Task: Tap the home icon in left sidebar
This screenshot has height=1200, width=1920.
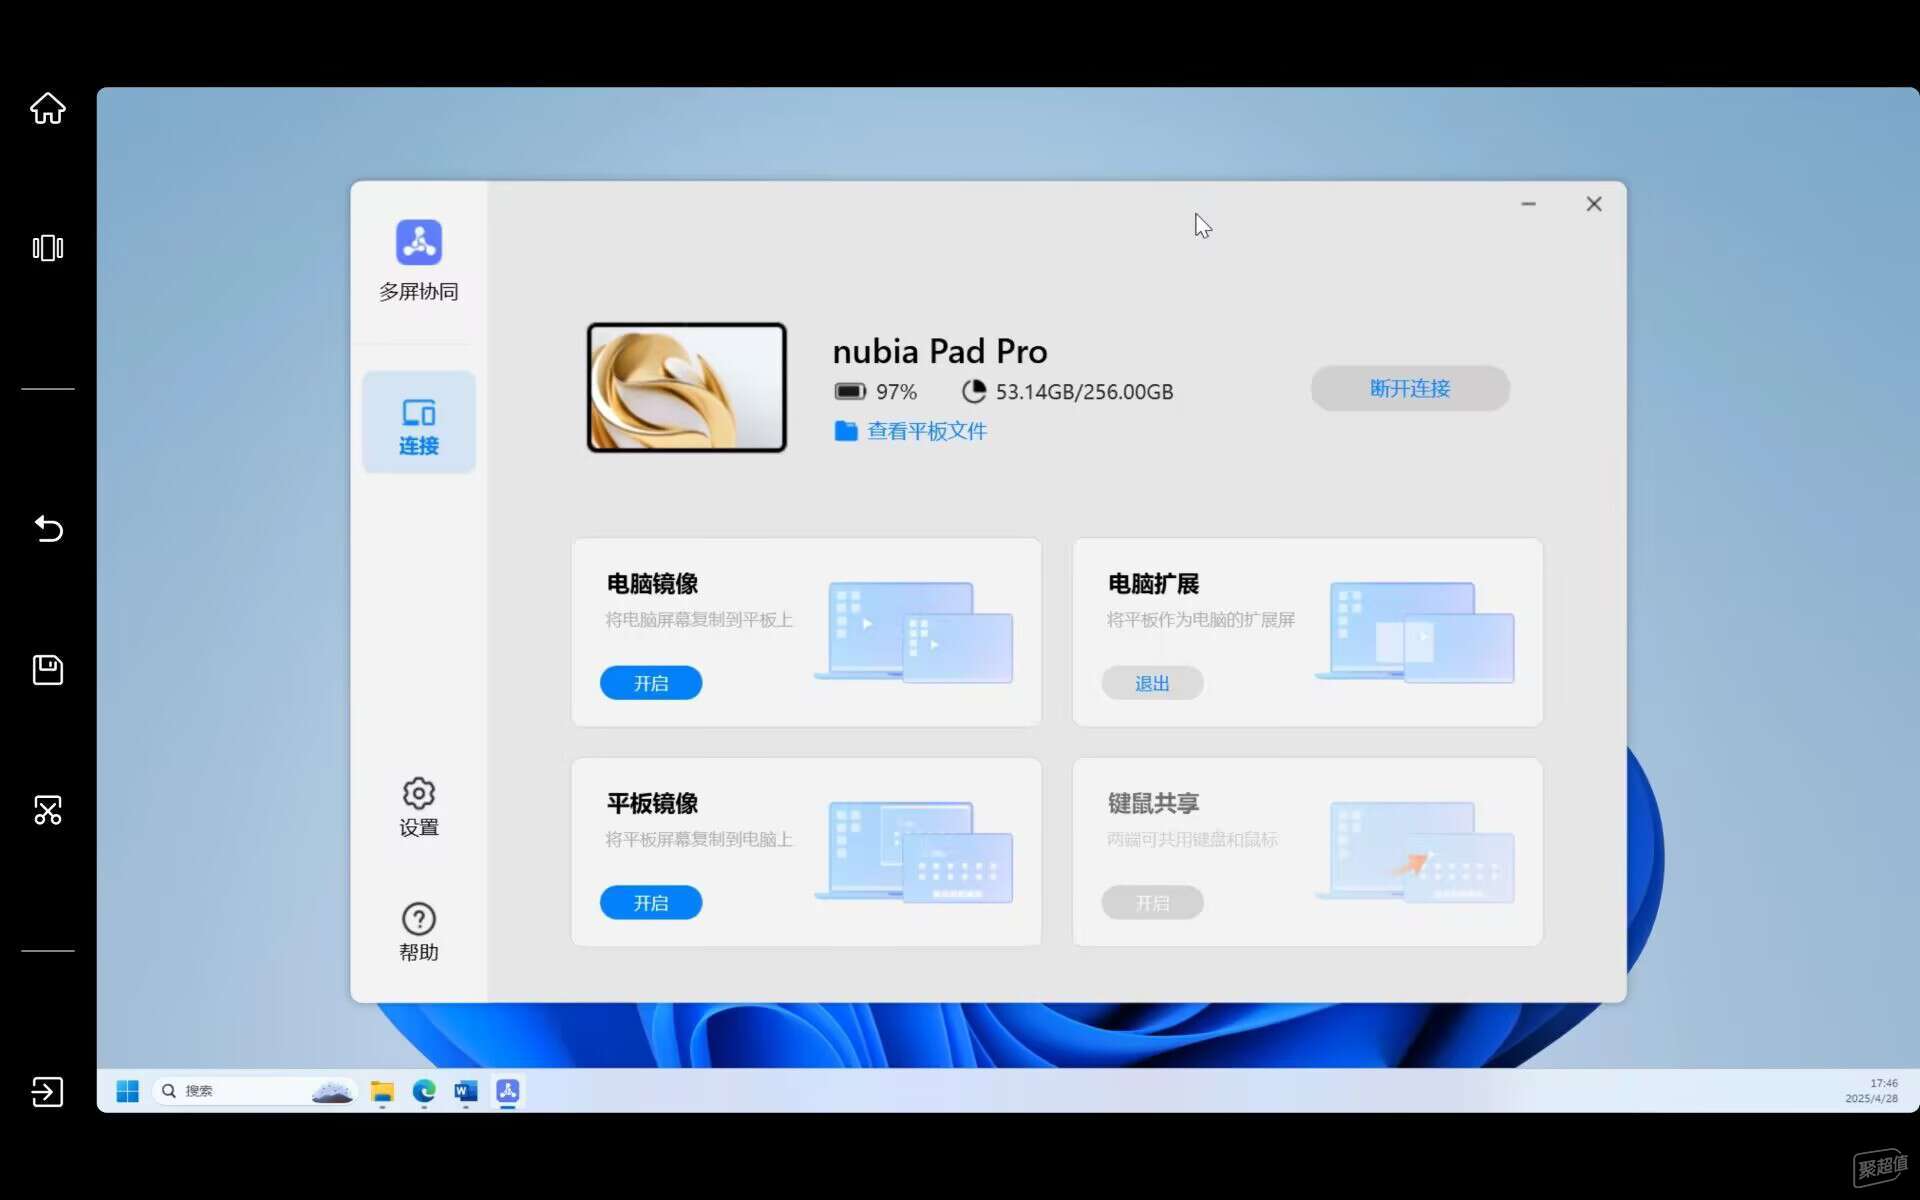Action: 47,107
